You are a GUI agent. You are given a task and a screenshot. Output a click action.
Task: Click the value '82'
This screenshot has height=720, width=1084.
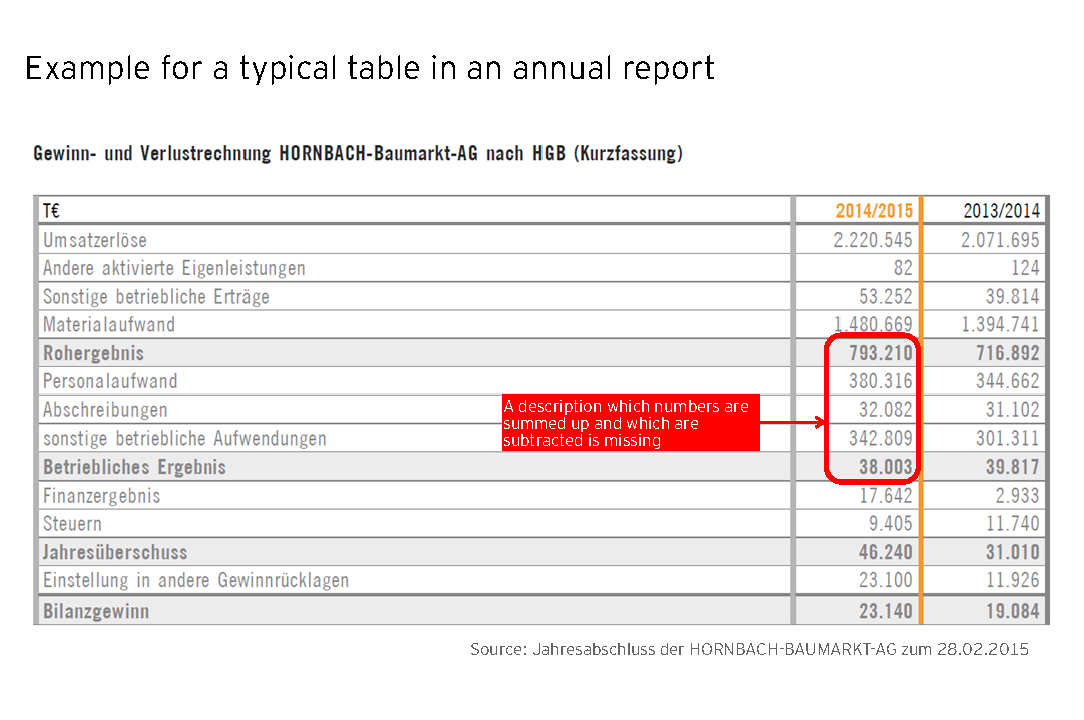[903, 268]
